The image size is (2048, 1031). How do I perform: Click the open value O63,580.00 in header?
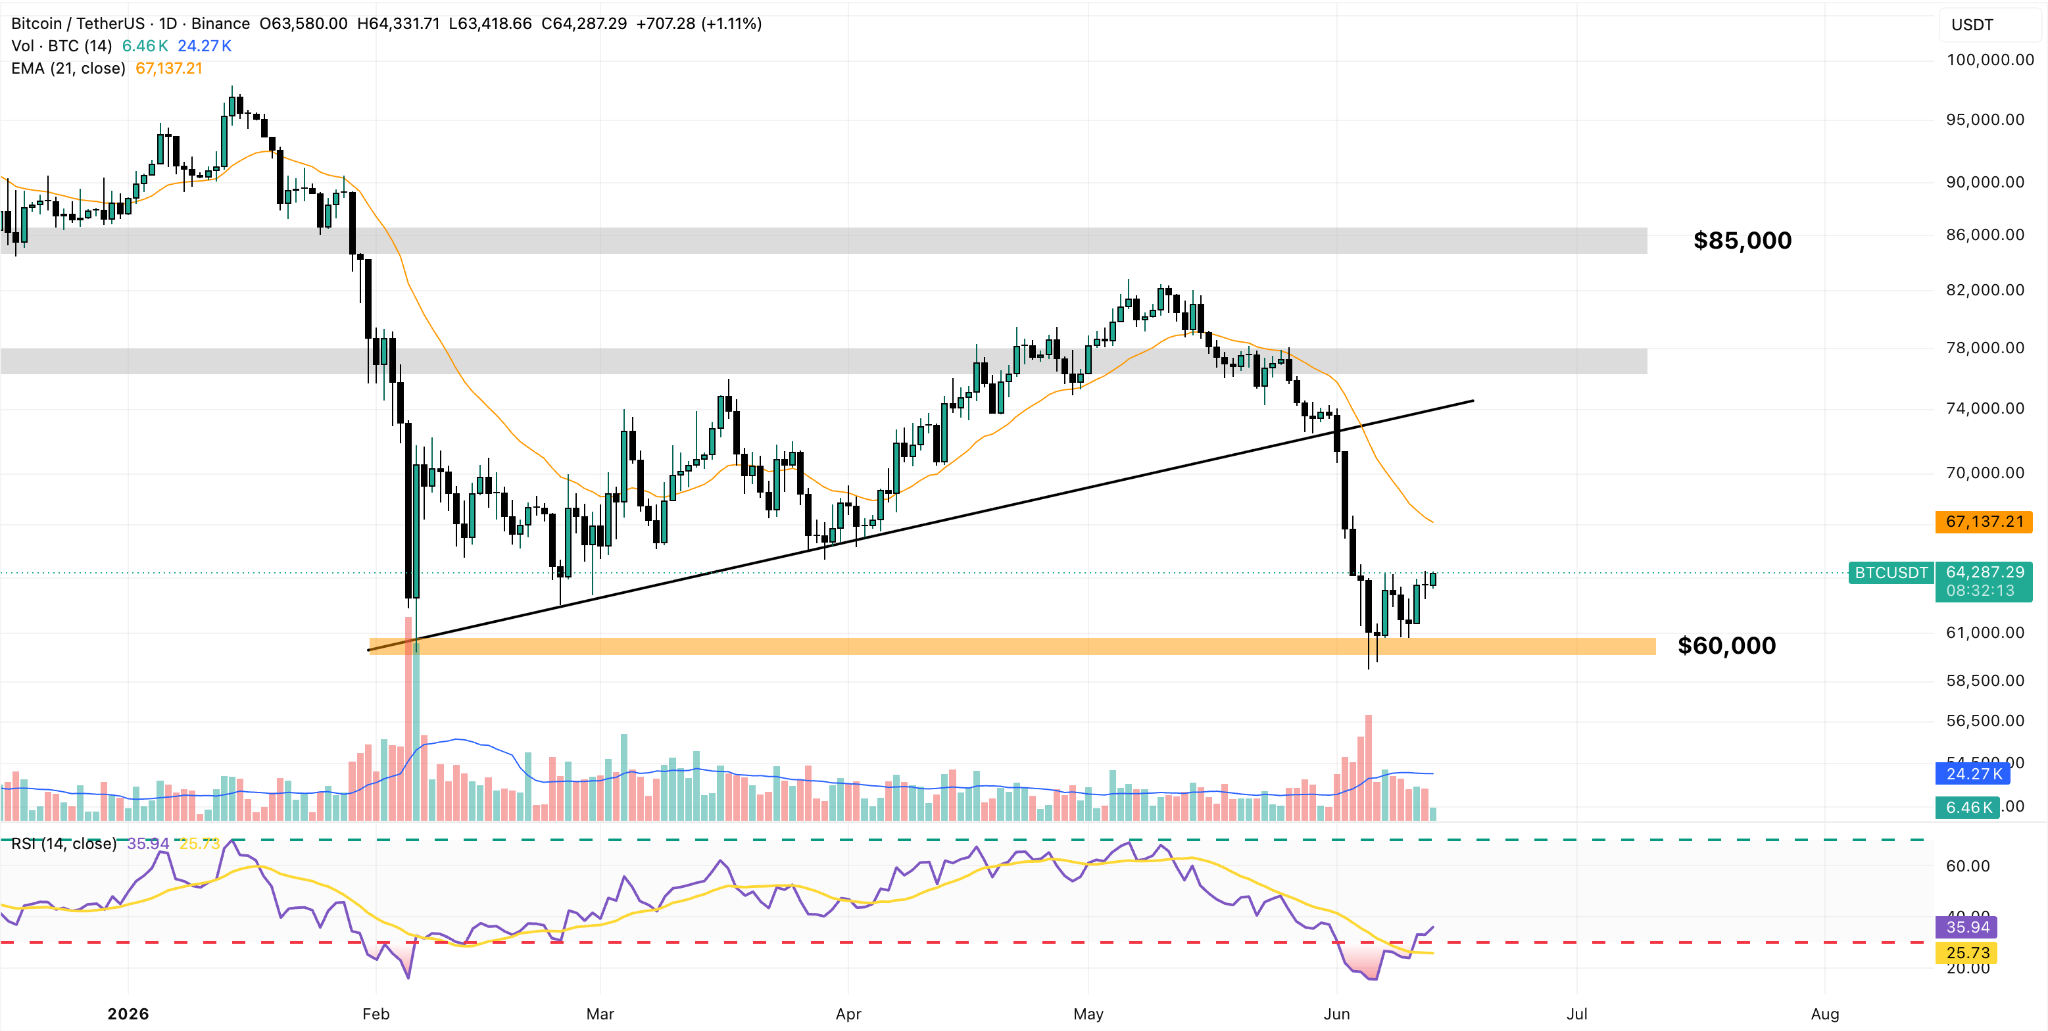coord(304,23)
